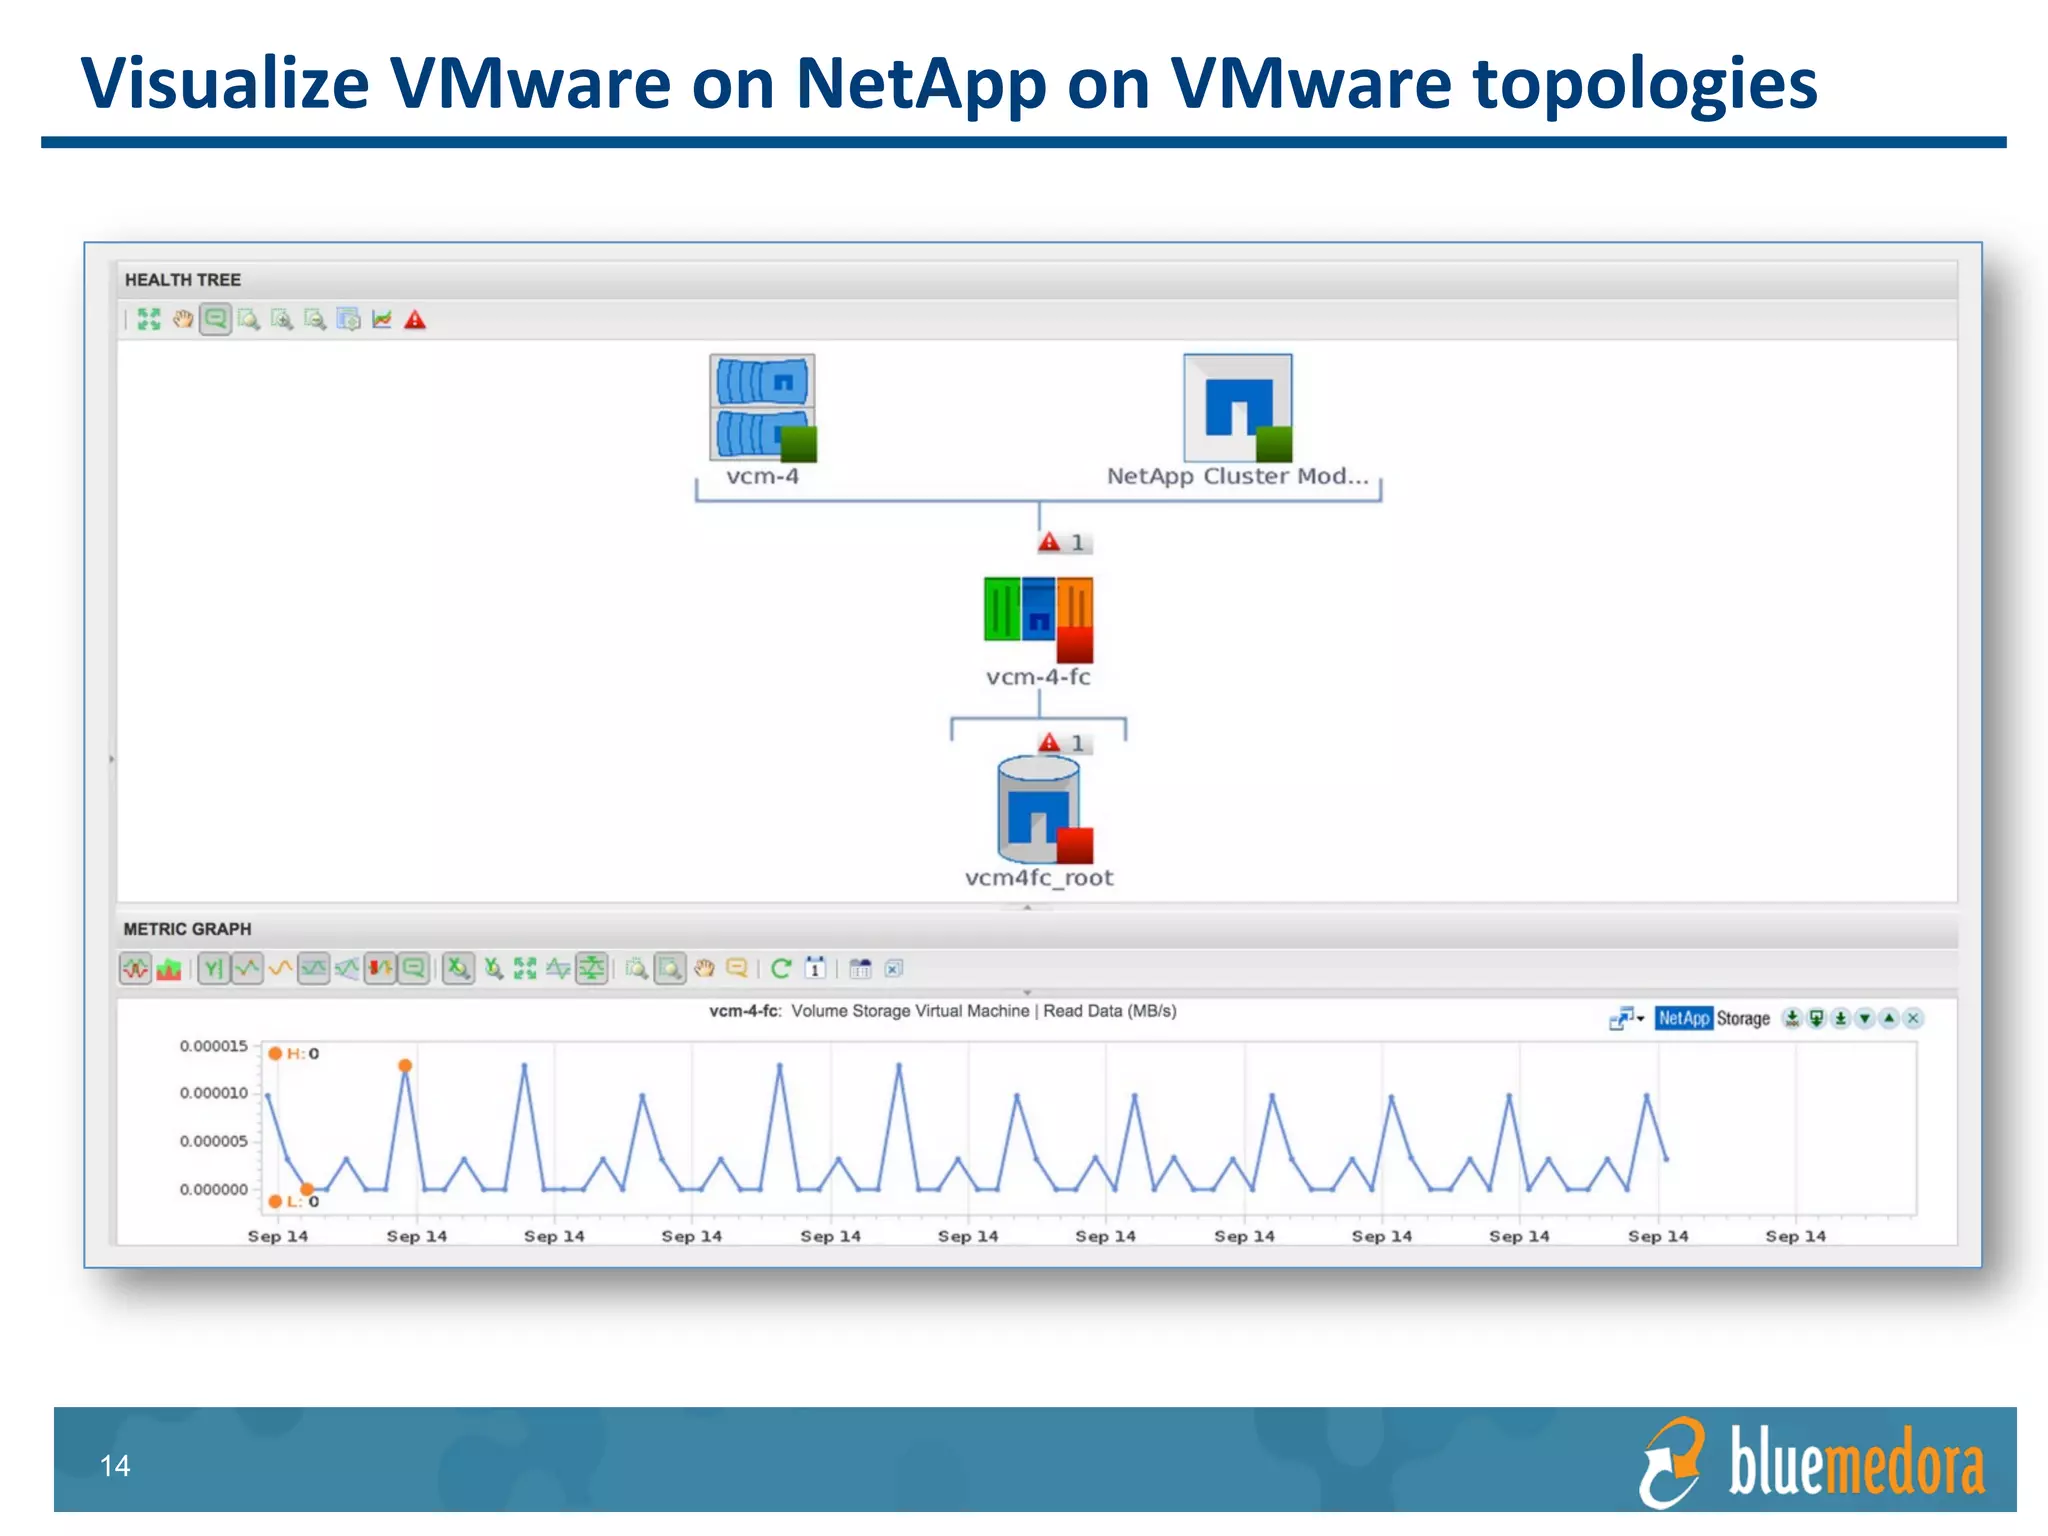Select the pan hand tool in Health Tree toolbar
This screenshot has height=1536, width=2048.
pos(183,319)
